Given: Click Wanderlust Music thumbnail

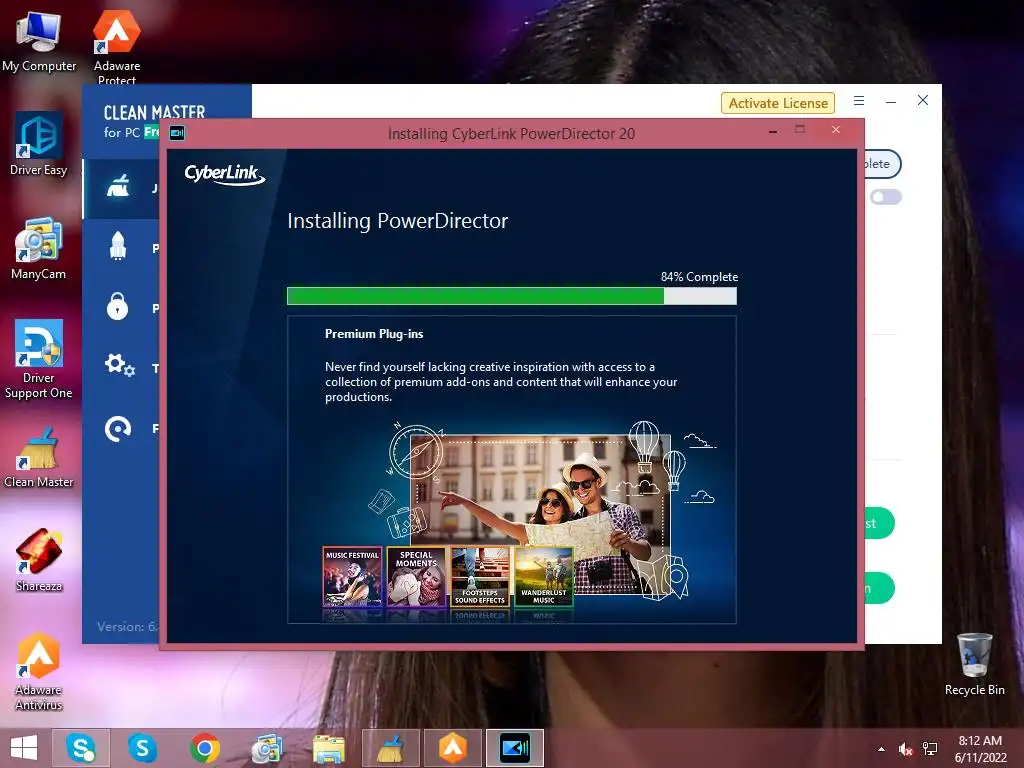Looking at the screenshot, I should [544, 577].
